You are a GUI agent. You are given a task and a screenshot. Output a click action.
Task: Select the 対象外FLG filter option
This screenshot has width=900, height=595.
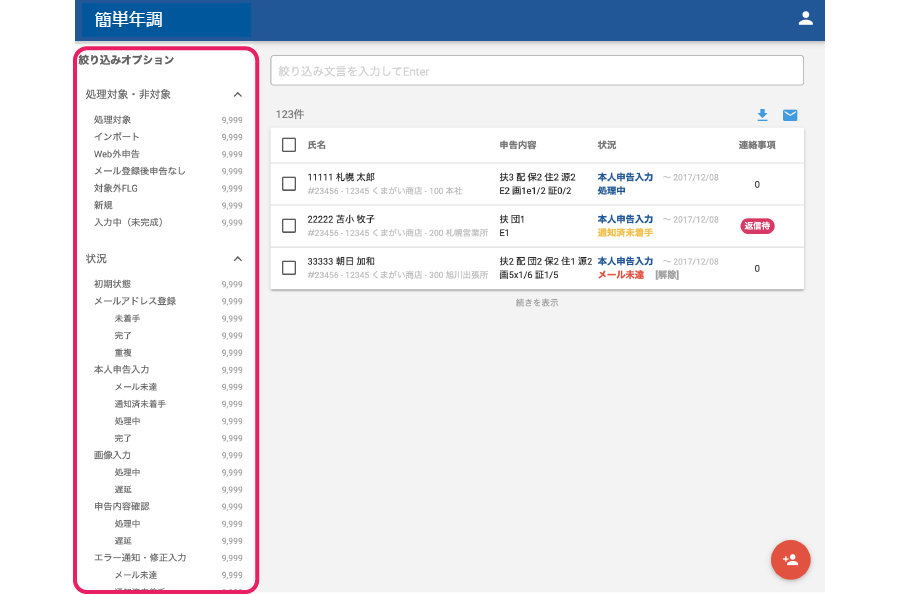(x=119, y=188)
